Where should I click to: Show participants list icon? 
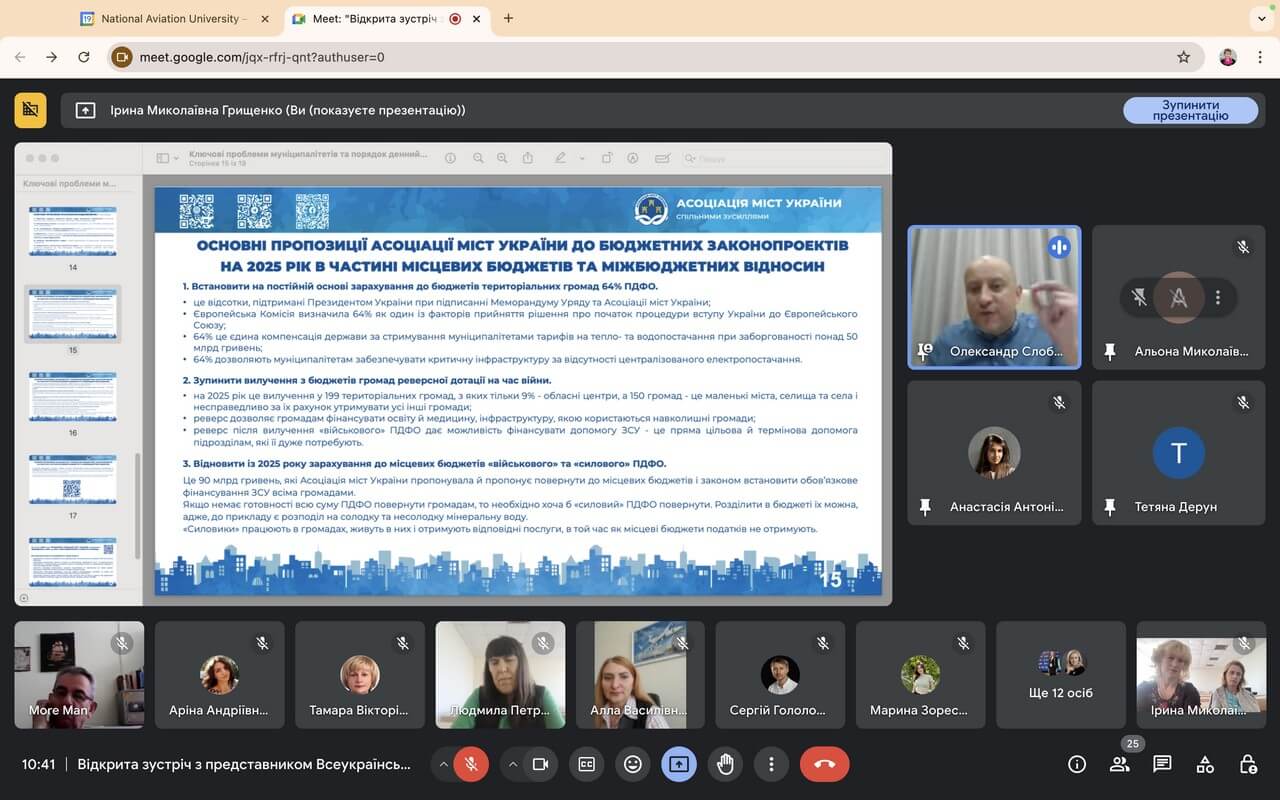pyautogui.click(x=1119, y=764)
